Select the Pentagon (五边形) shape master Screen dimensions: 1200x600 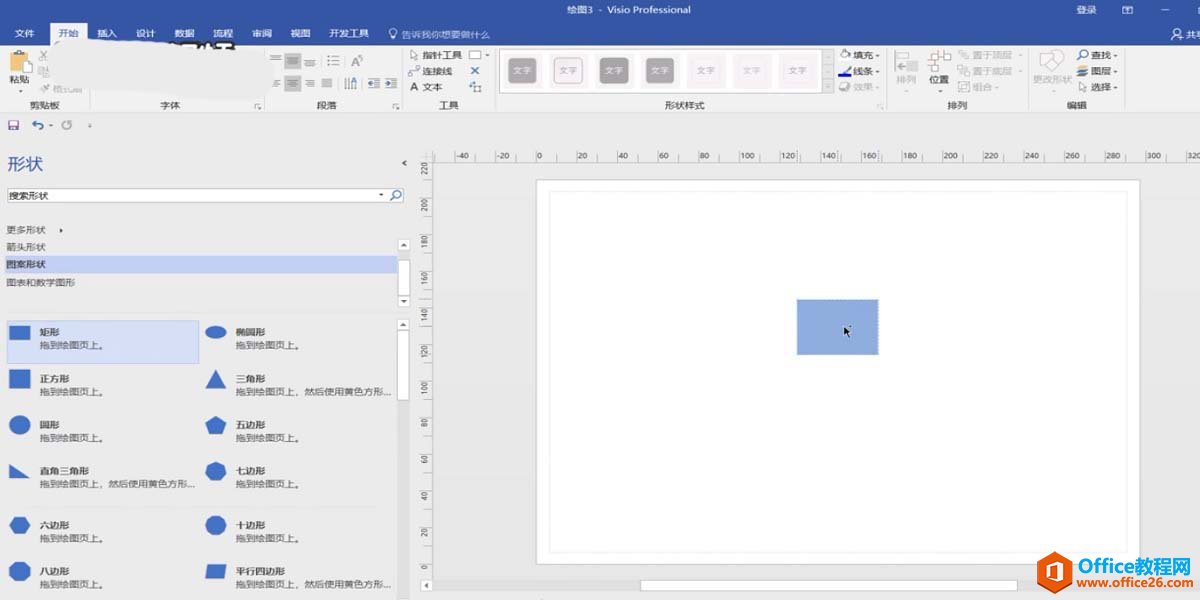point(216,425)
